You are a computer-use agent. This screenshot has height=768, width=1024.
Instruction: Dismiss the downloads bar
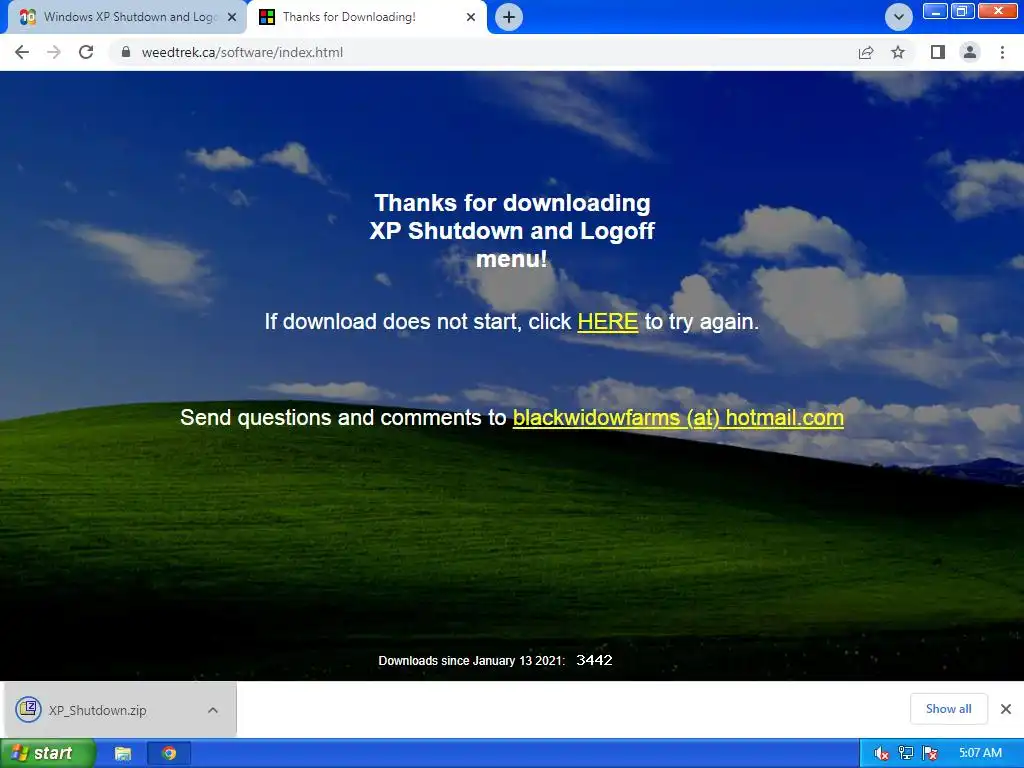click(x=1006, y=709)
